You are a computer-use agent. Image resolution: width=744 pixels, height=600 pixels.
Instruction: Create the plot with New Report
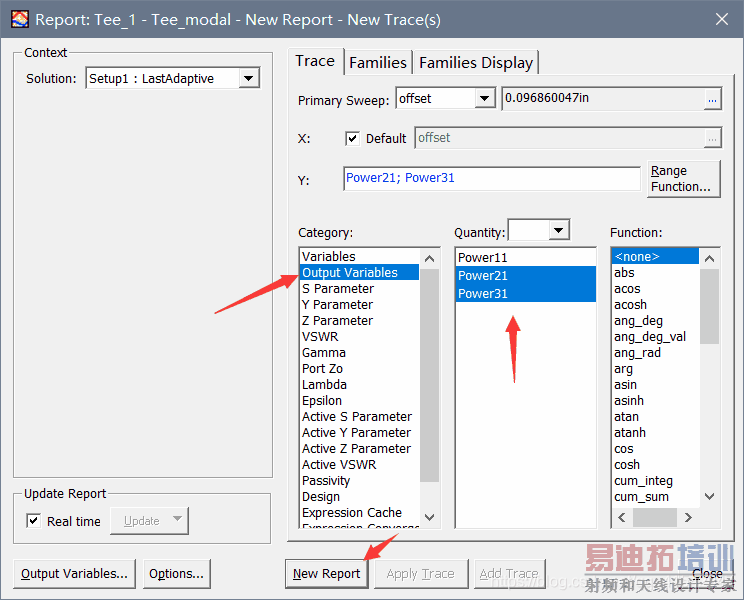(326, 574)
